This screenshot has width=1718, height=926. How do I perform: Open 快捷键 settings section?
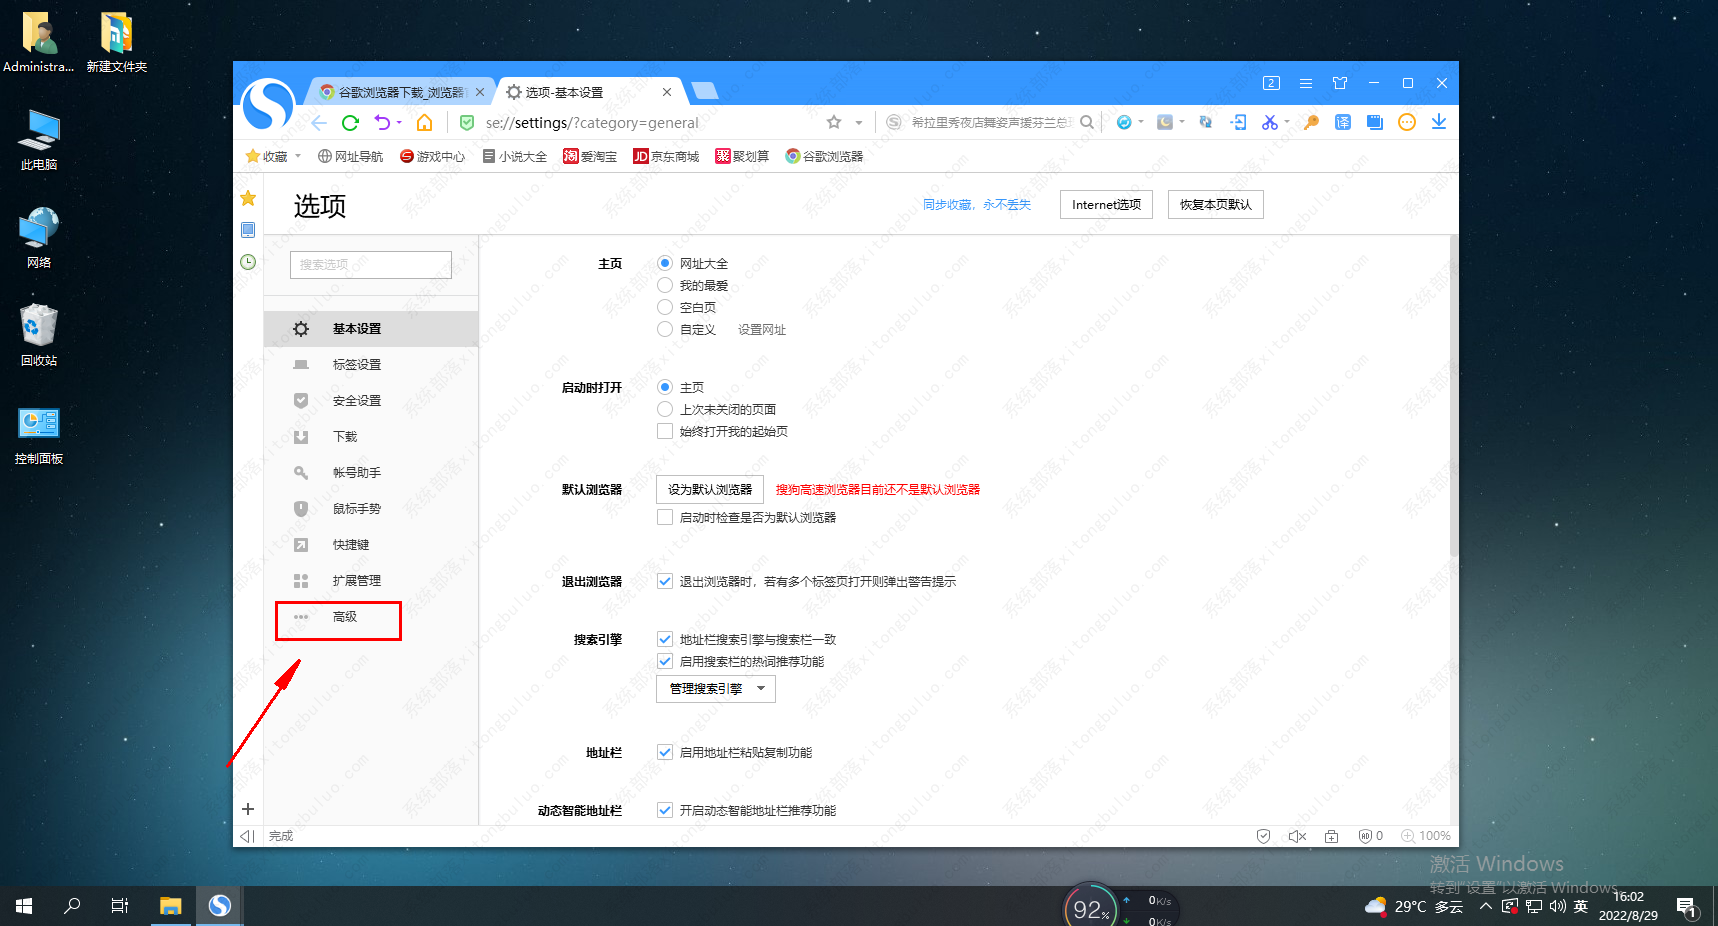(x=371, y=545)
